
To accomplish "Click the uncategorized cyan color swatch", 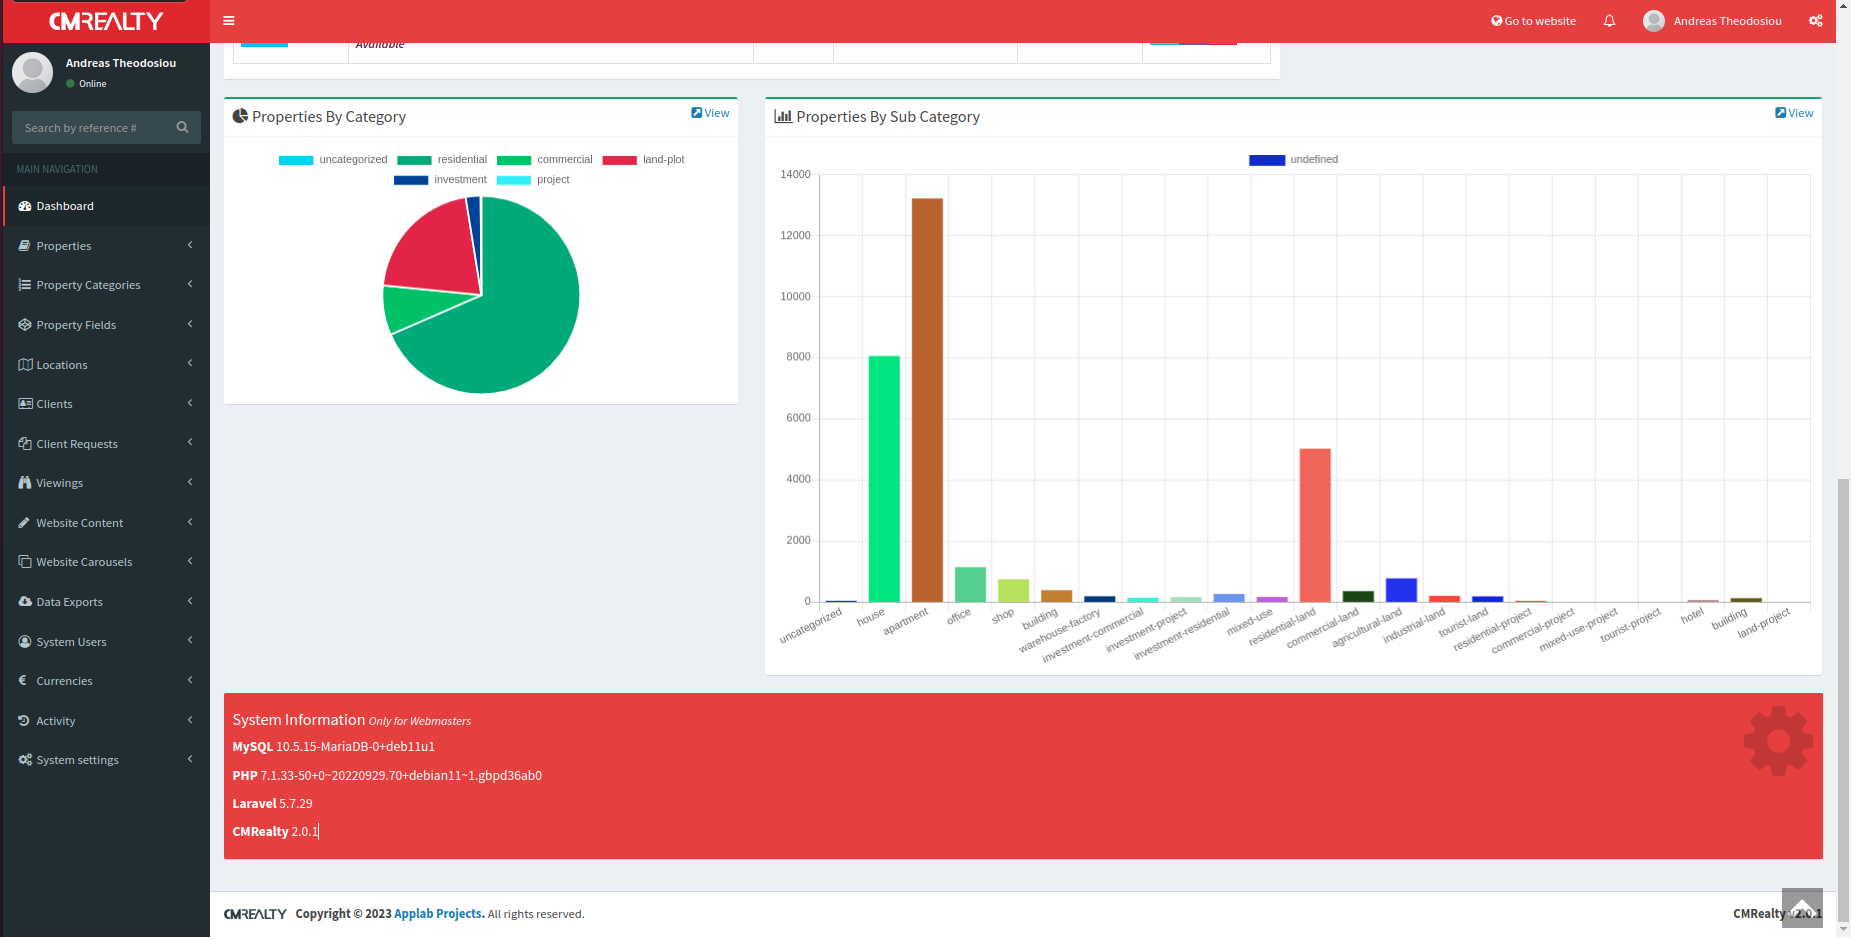I will tap(296, 160).
